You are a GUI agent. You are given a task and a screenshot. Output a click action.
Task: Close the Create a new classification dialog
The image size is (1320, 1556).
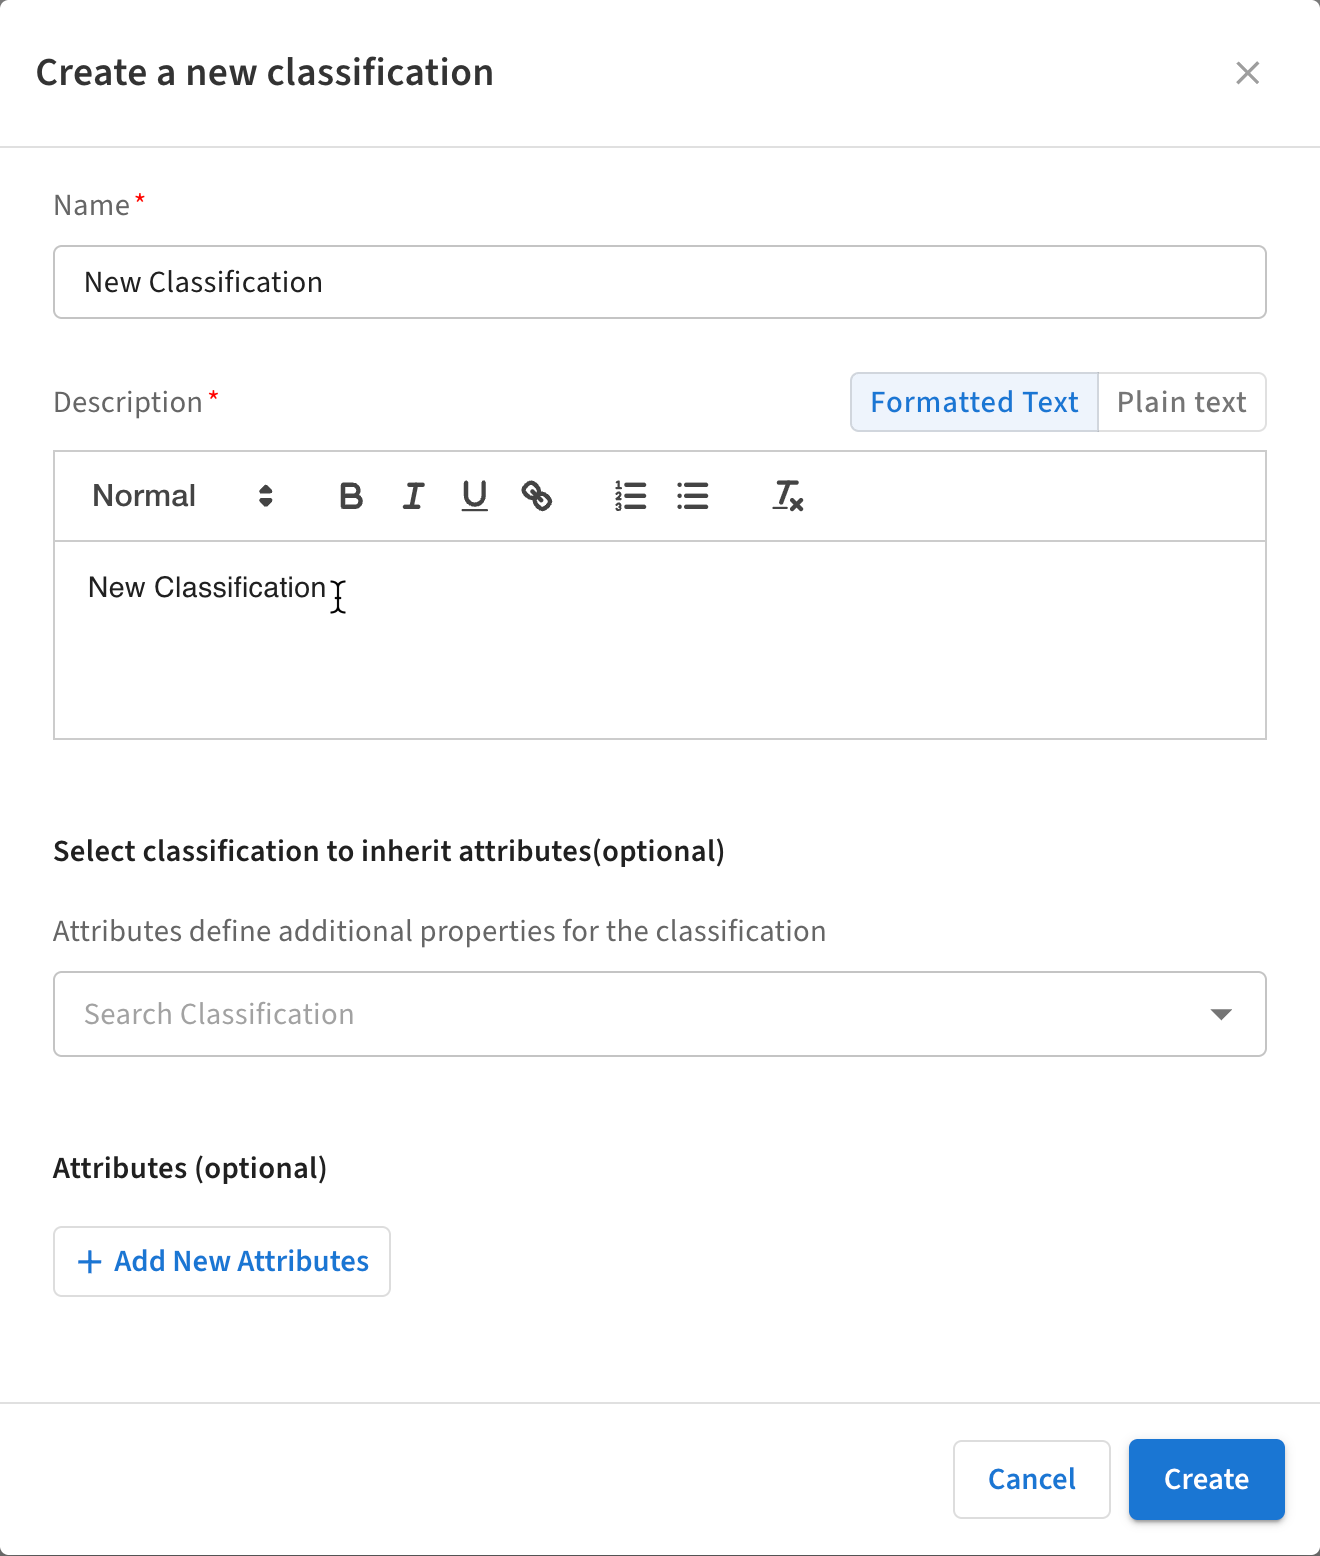1247,73
